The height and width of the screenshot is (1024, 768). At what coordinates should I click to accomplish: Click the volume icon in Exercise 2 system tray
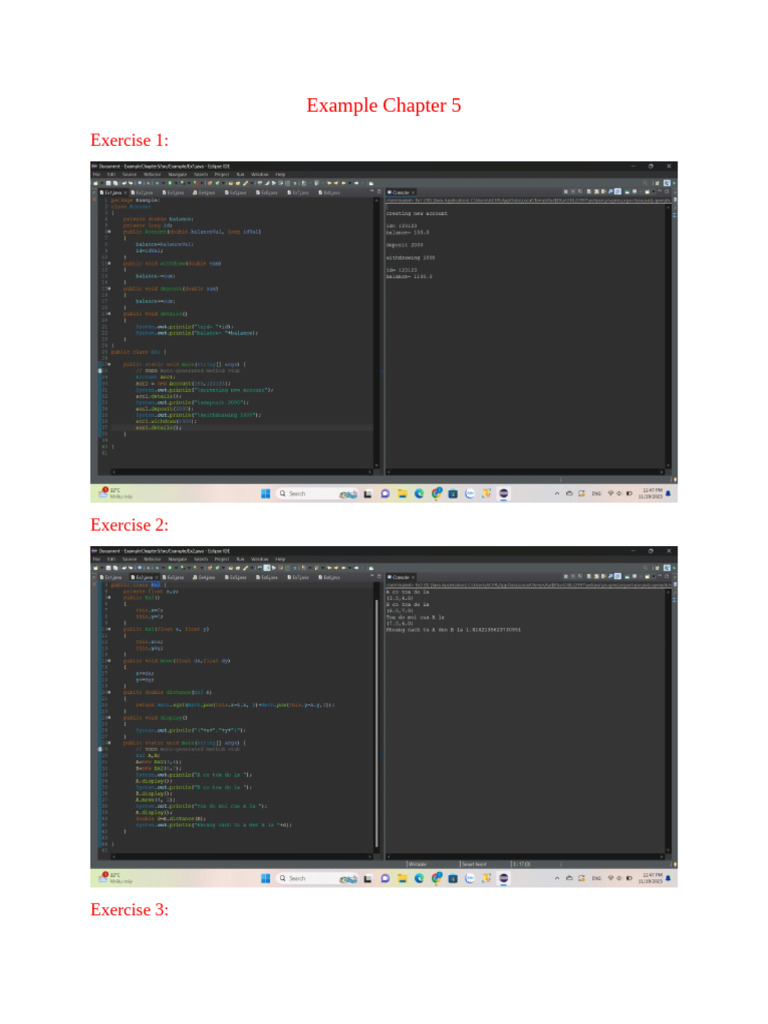coord(619,878)
